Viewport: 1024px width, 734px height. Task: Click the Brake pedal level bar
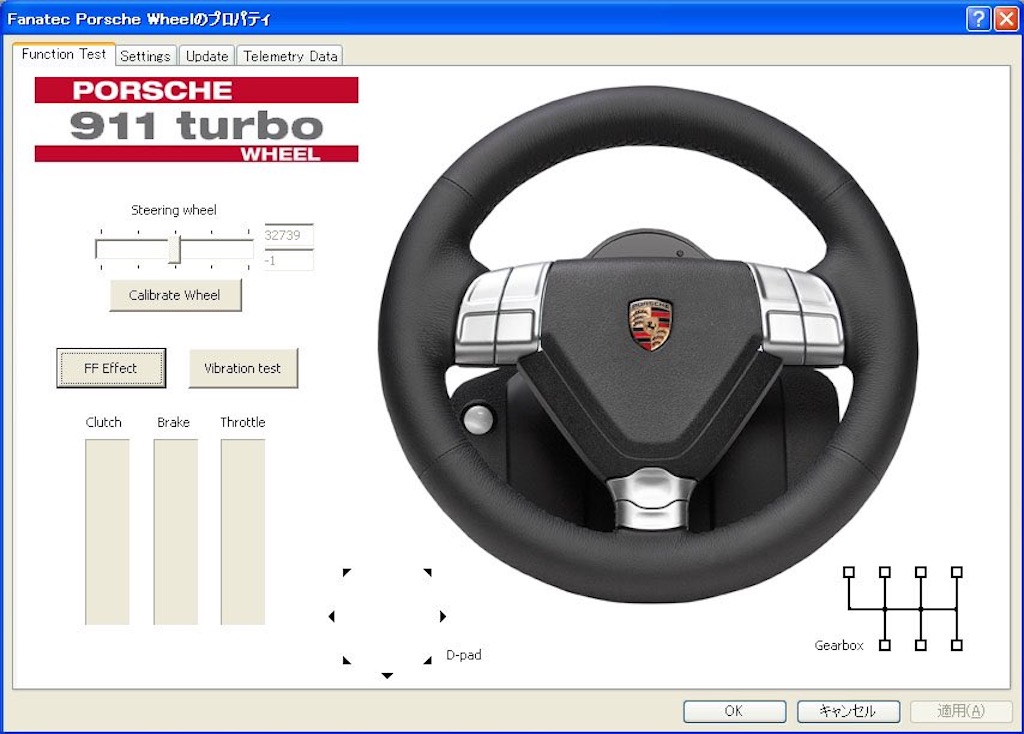click(175, 532)
